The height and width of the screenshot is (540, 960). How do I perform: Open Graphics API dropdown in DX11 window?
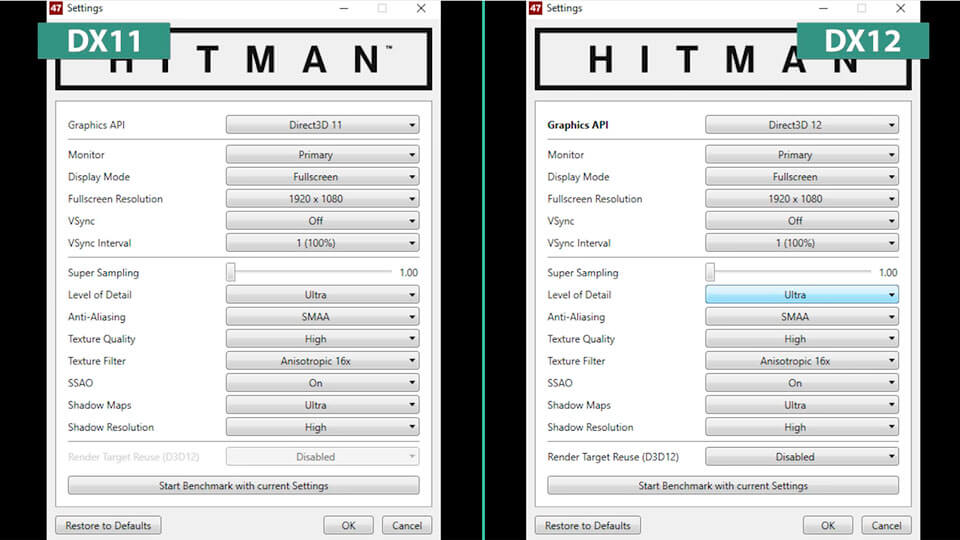tap(323, 125)
